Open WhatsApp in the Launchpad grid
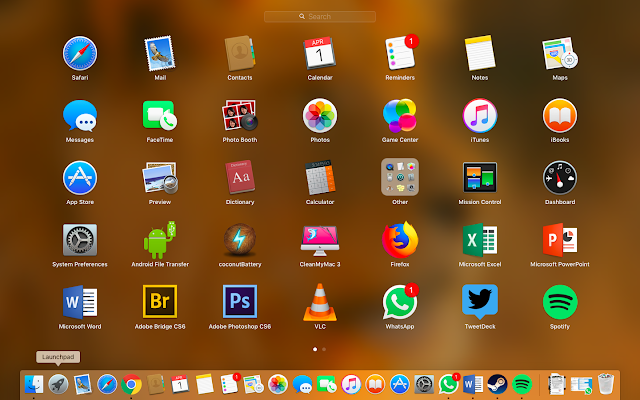 click(400, 302)
